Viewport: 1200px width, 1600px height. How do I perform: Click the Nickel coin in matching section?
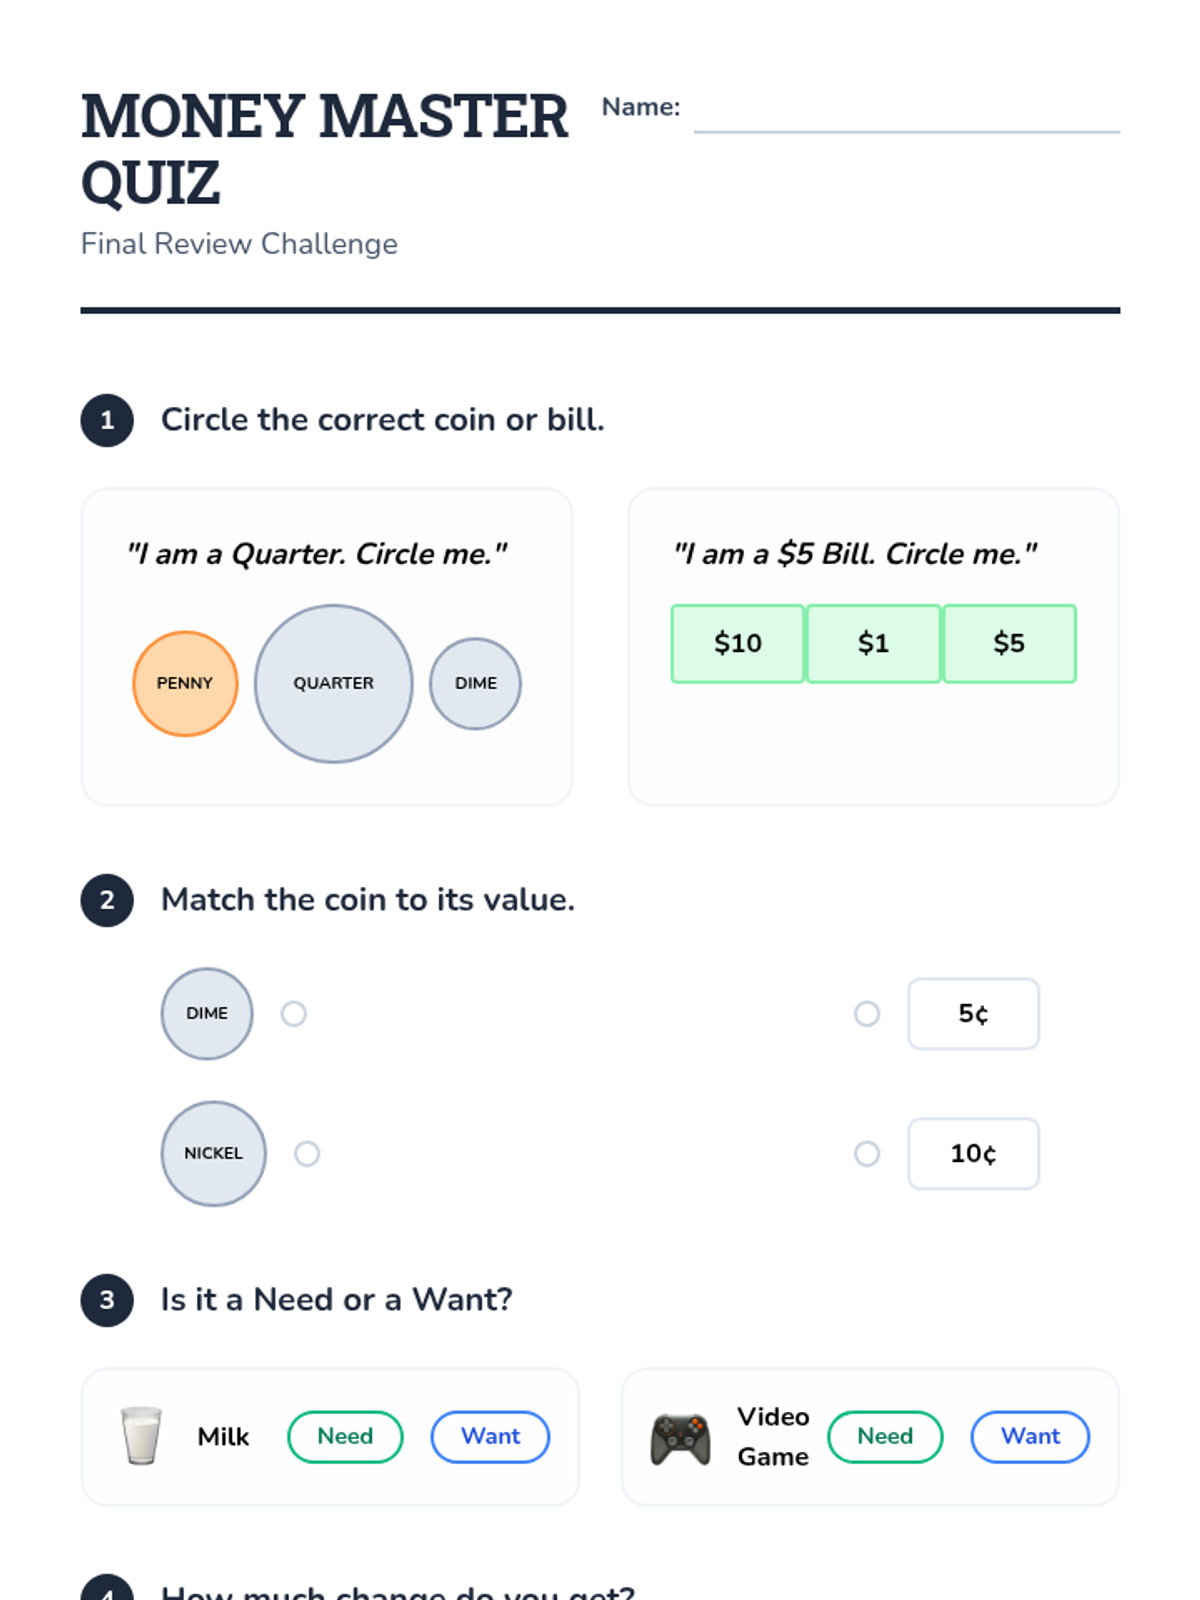tap(214, 1154)
